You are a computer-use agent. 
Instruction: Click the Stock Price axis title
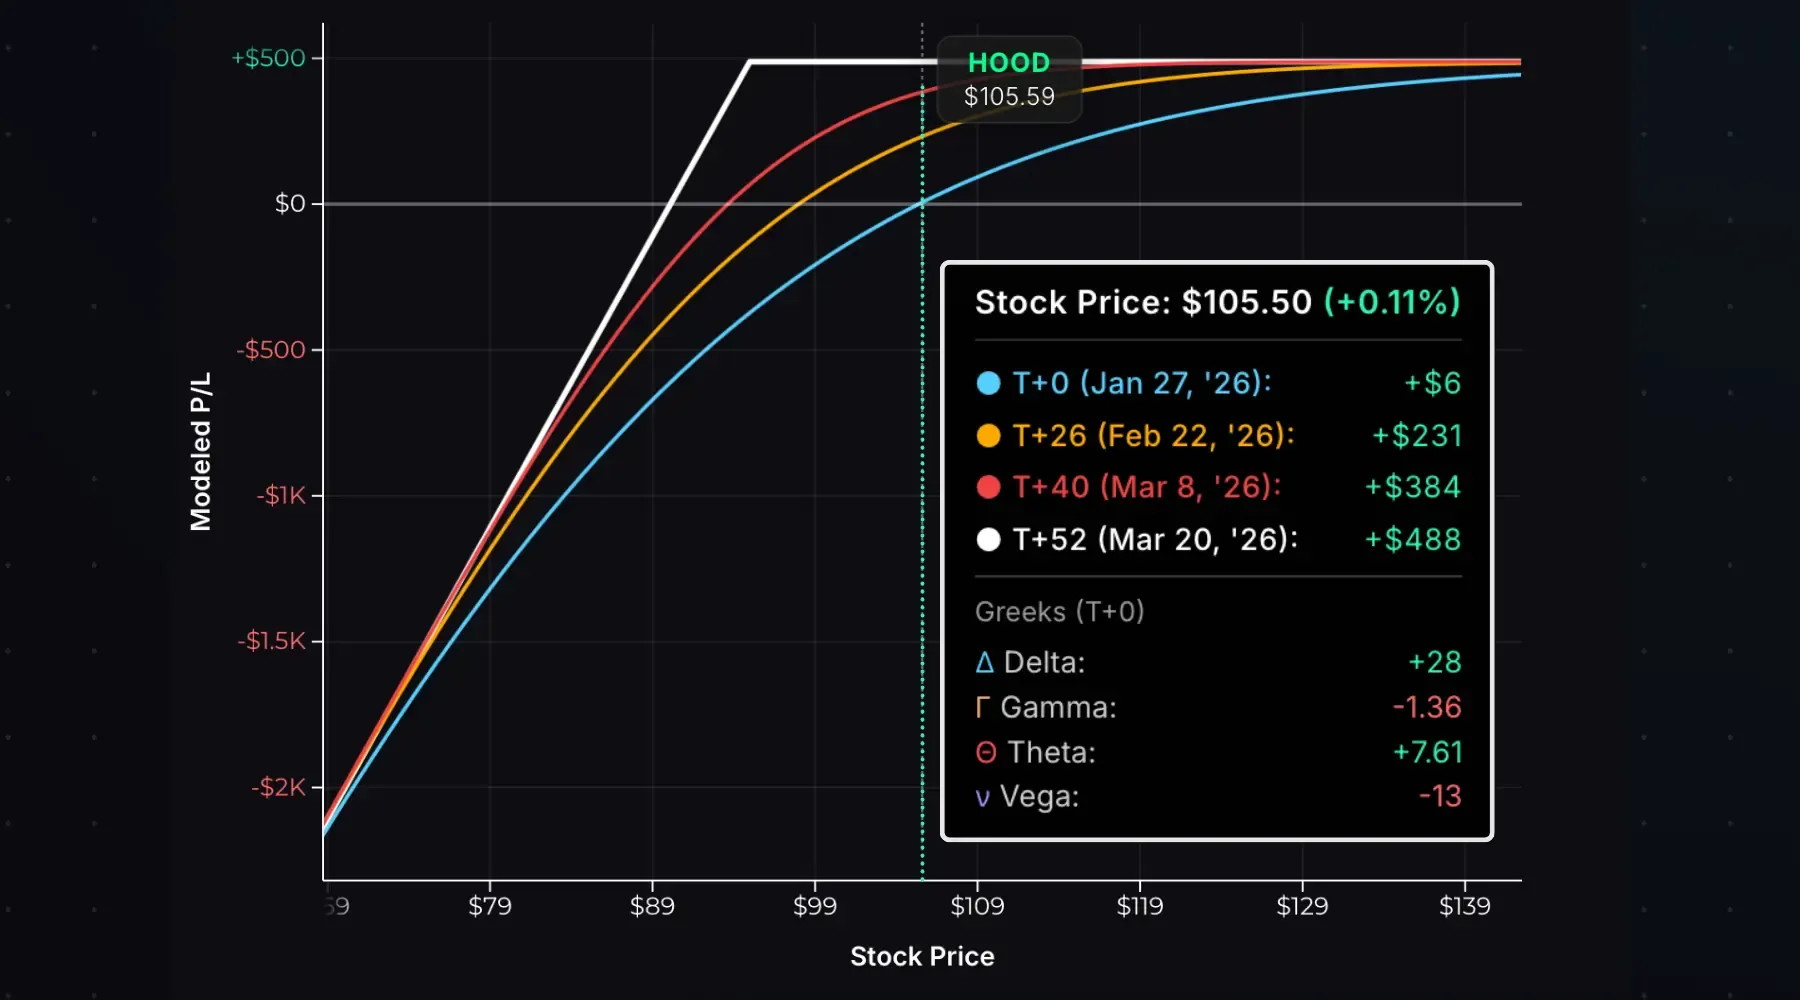pyautogui.click(x=921, y=956)
